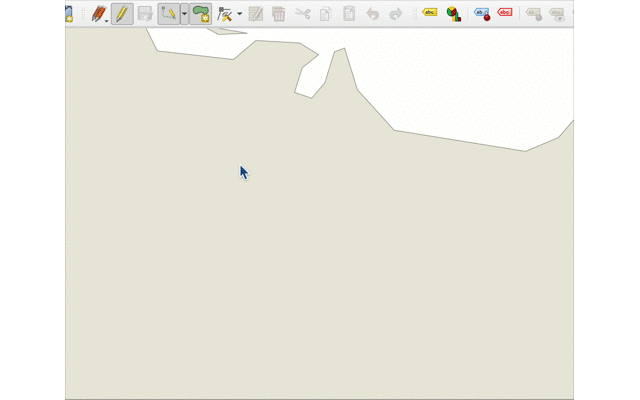
Task: Click the partially visible New Layer icon at toolbar left
Action: tap(69, 14)
